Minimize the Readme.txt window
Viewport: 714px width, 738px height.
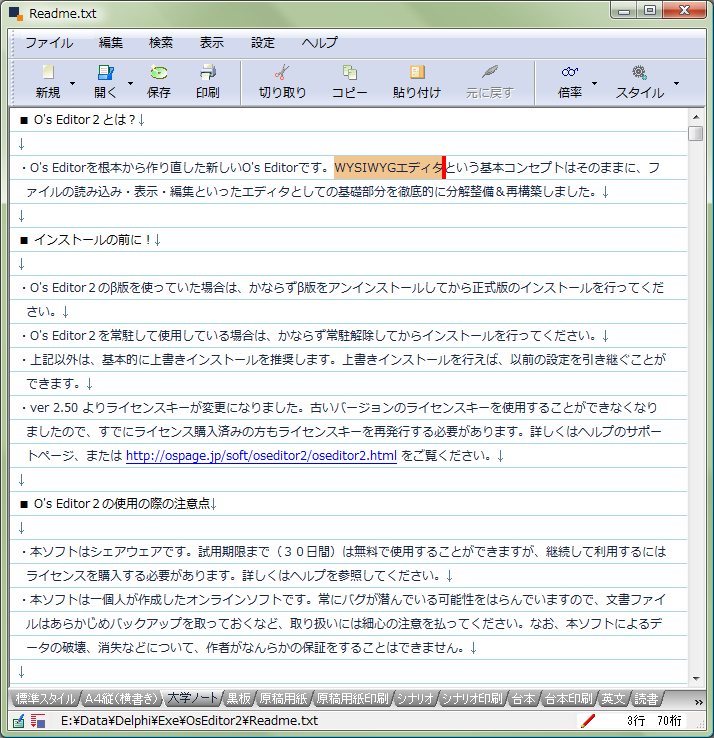tap(624, 11)
